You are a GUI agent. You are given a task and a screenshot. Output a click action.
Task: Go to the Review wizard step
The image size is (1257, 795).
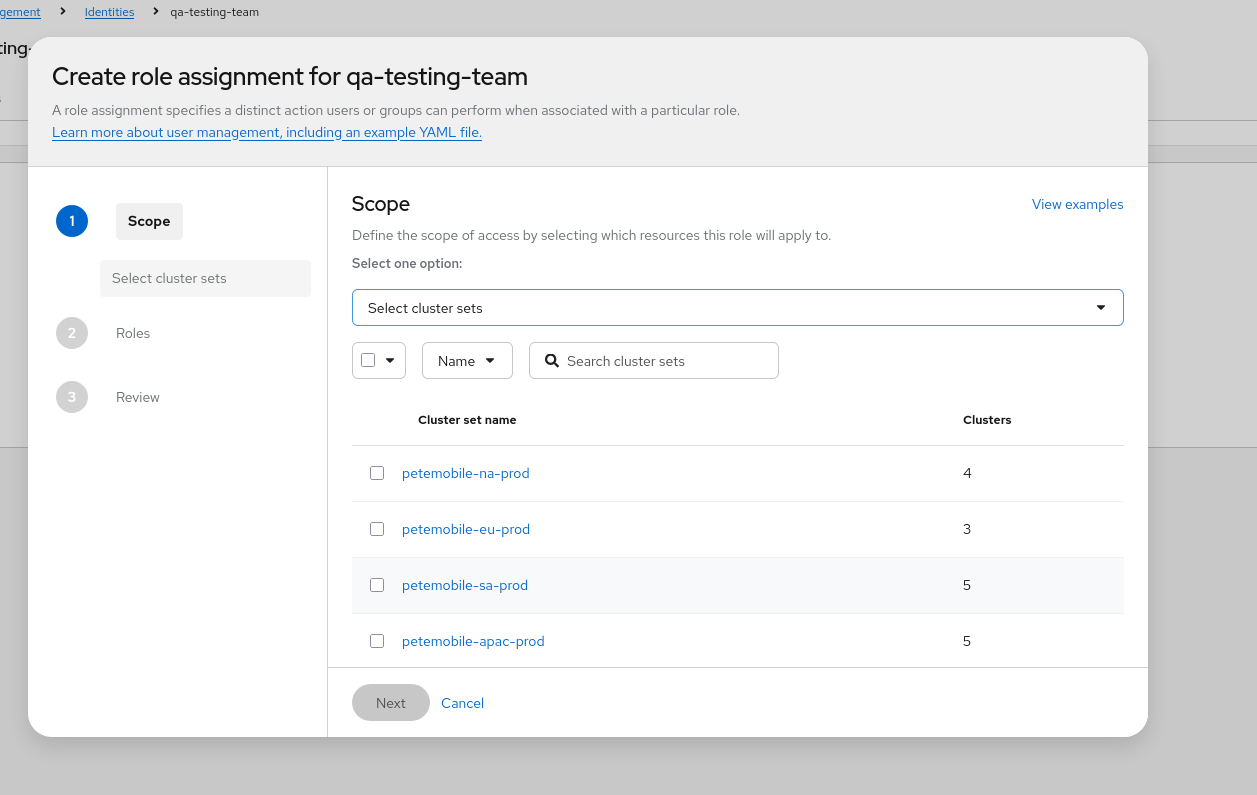(138, 397)
